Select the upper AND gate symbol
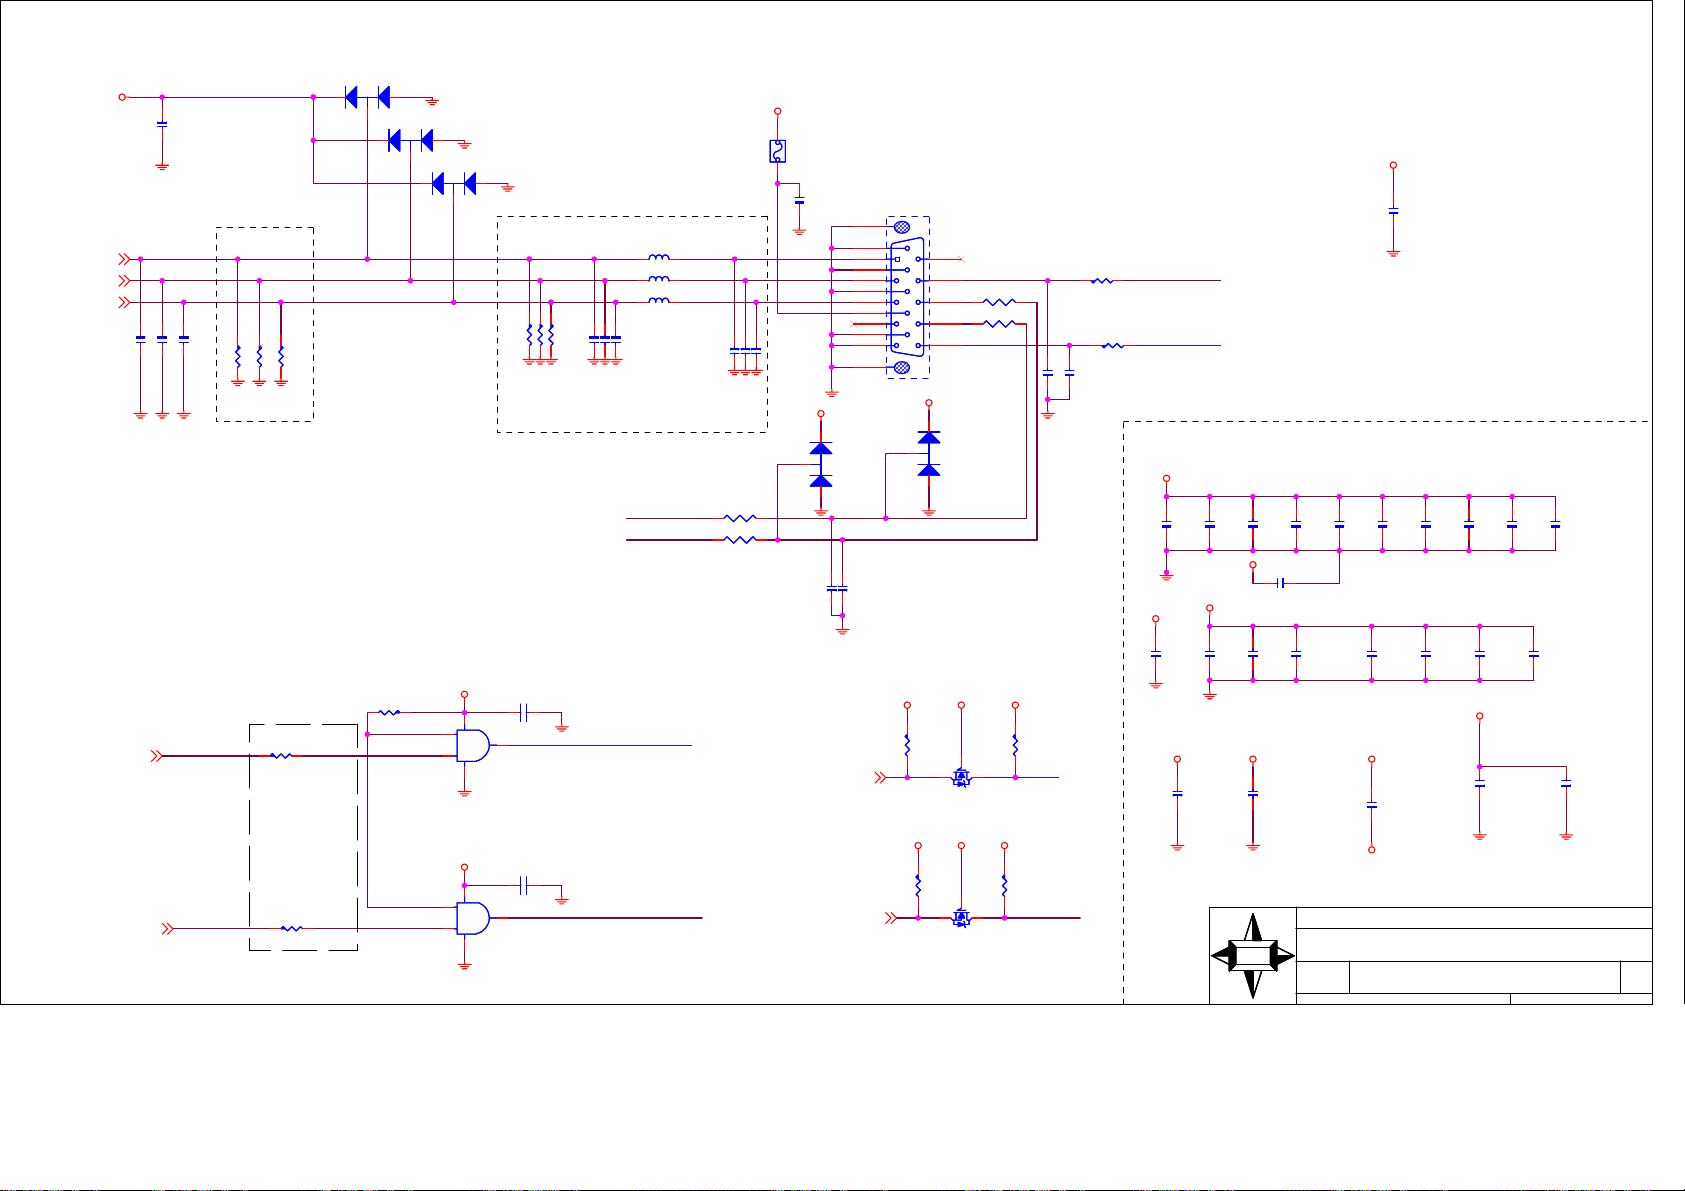1685x1191 pixels. point(473,746)
